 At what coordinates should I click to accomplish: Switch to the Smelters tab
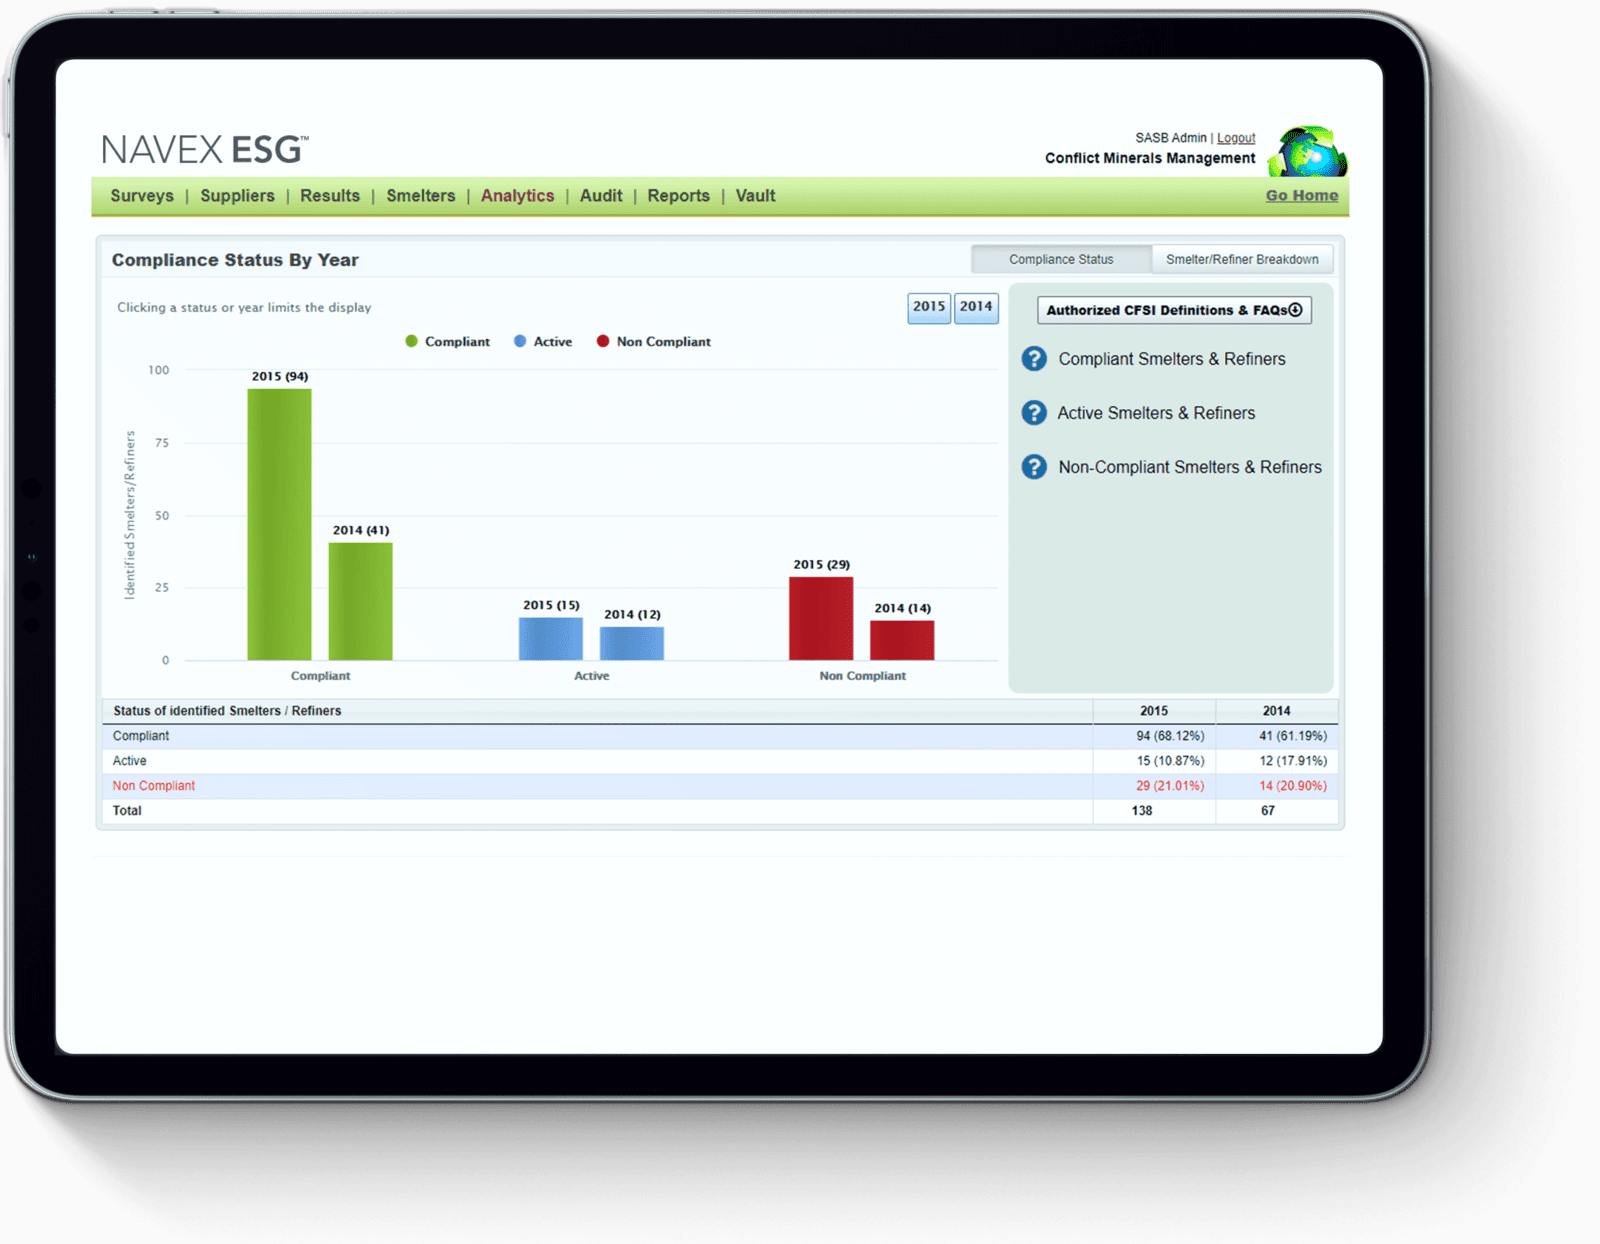pyautogui.click(x=420, y=196)
